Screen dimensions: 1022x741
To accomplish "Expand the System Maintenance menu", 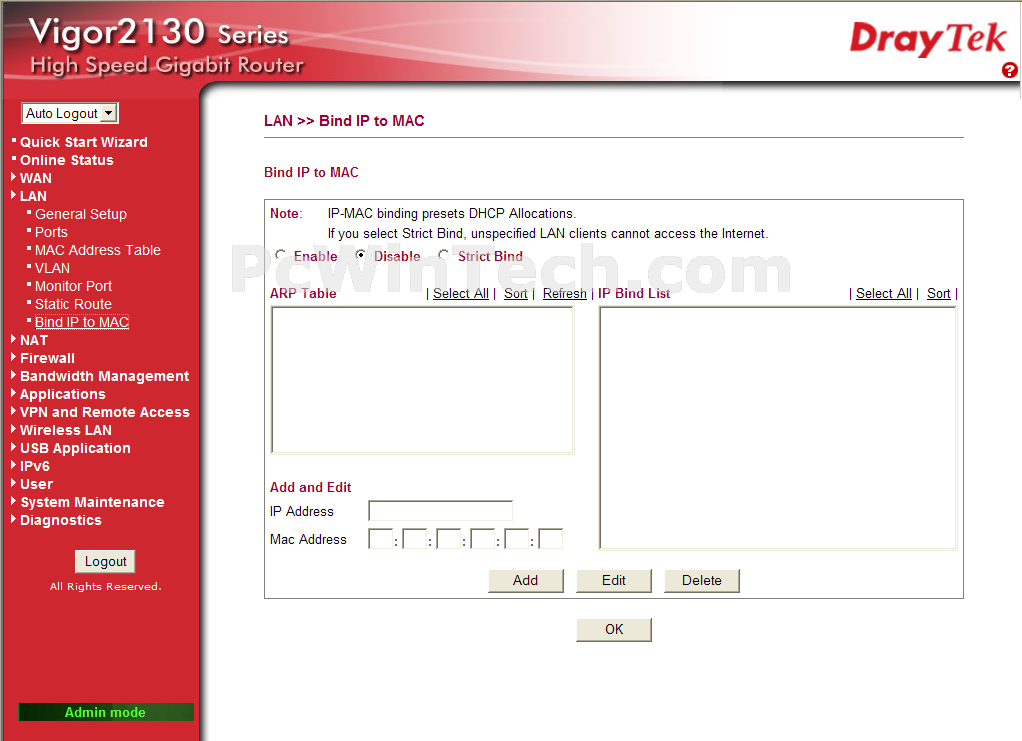I will (x=92, y=502).
